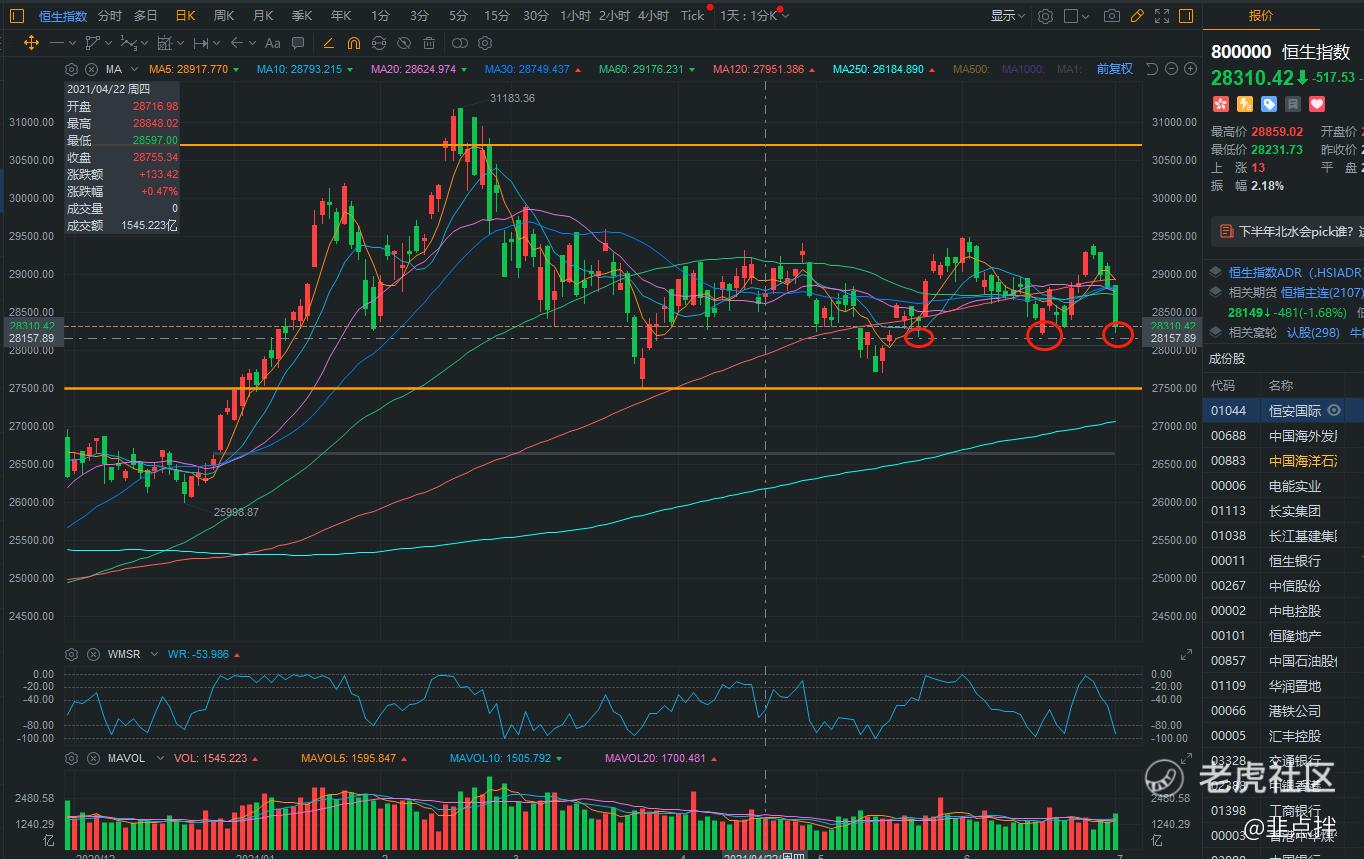Open the MA indicator settings gear

coord(71,69)
